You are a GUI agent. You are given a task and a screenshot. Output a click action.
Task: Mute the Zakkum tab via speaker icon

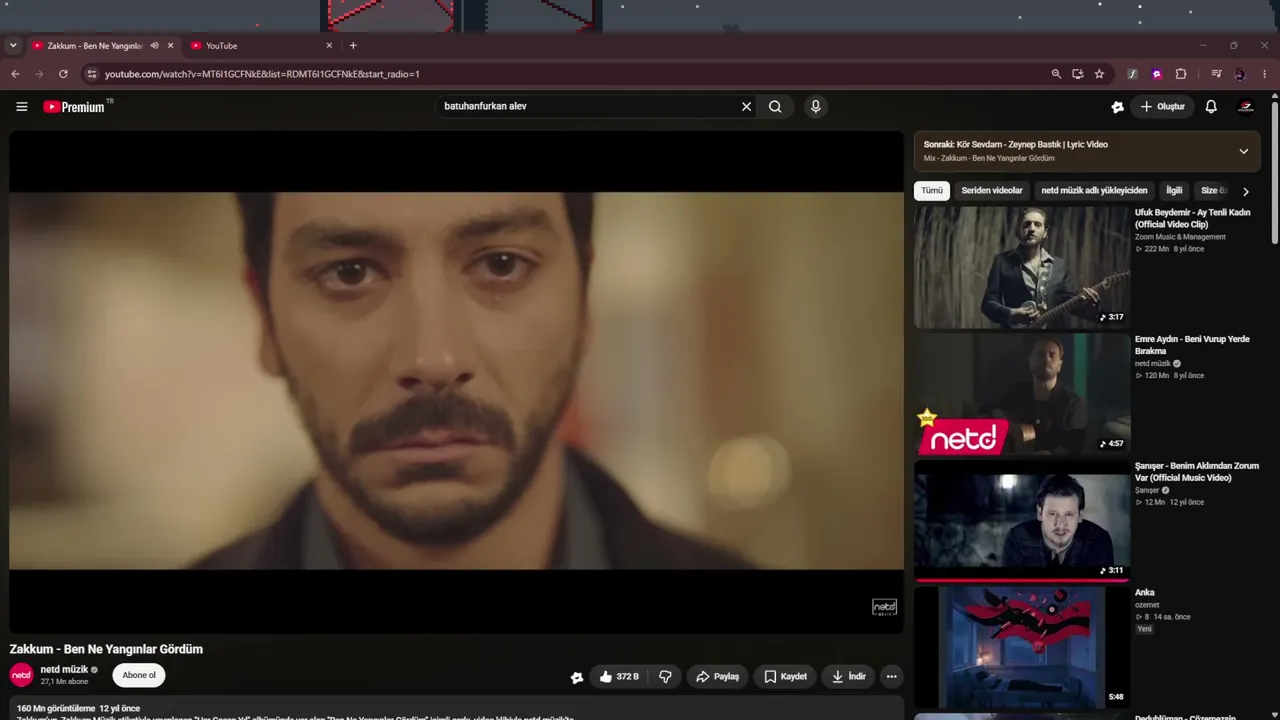click(x=154, y=46)
